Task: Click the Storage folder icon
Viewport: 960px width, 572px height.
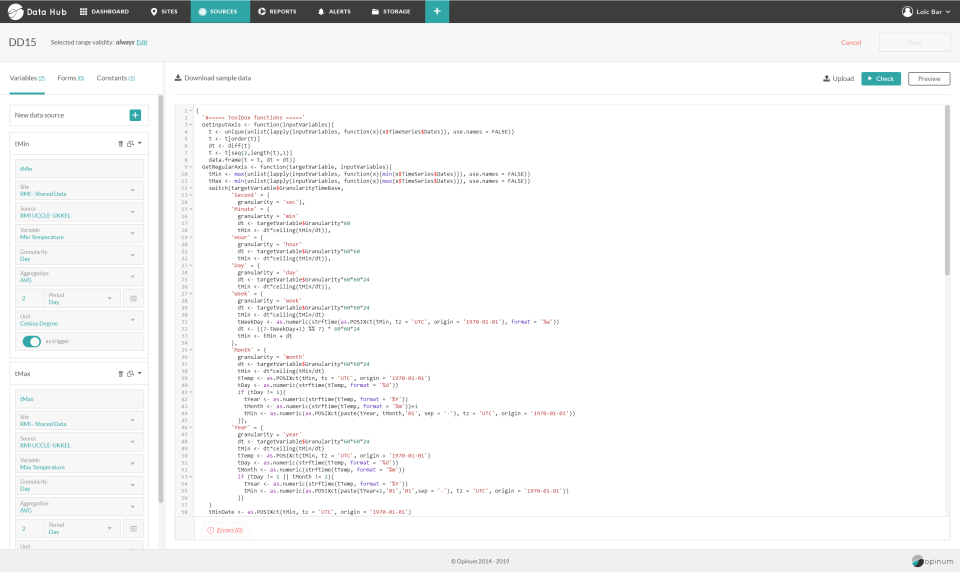Action: click(375, 12)
